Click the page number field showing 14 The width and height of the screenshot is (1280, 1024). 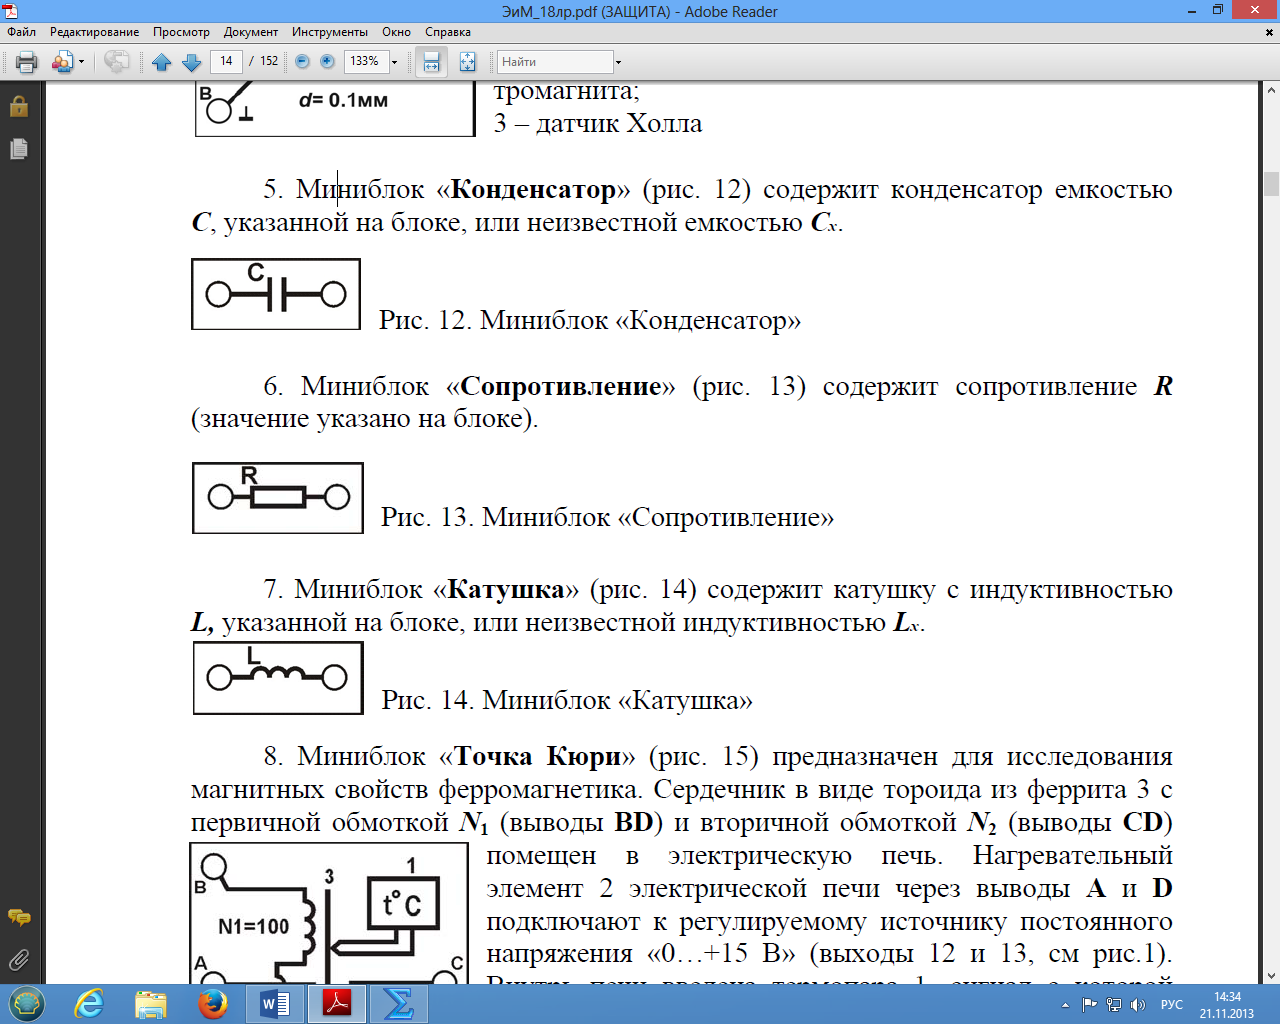226,61
